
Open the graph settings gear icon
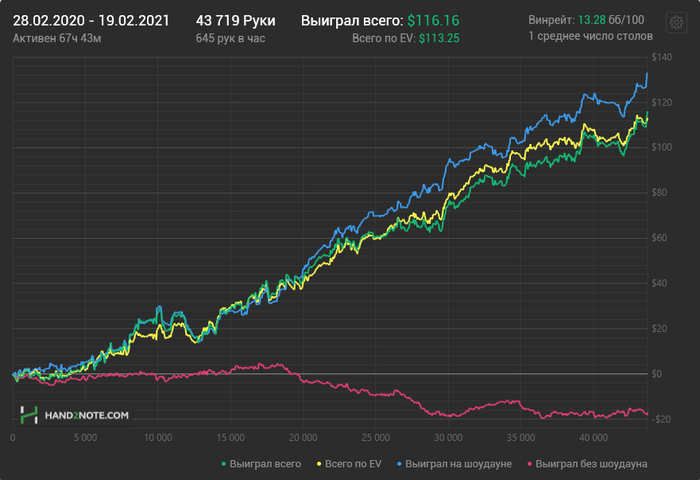tap(676, 22)
